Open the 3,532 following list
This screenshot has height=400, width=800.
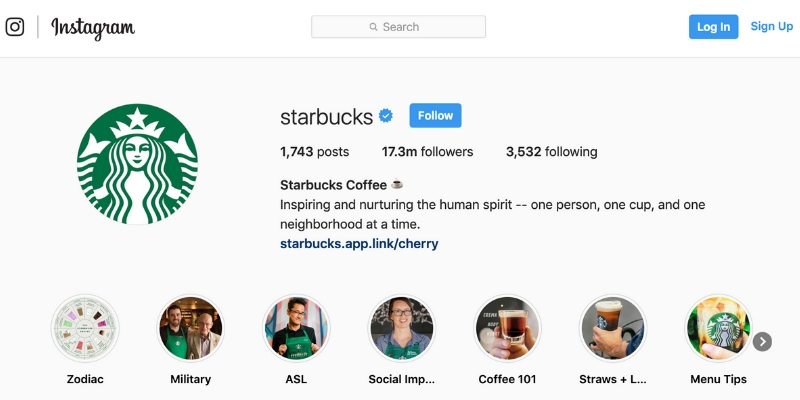point(552,152)
